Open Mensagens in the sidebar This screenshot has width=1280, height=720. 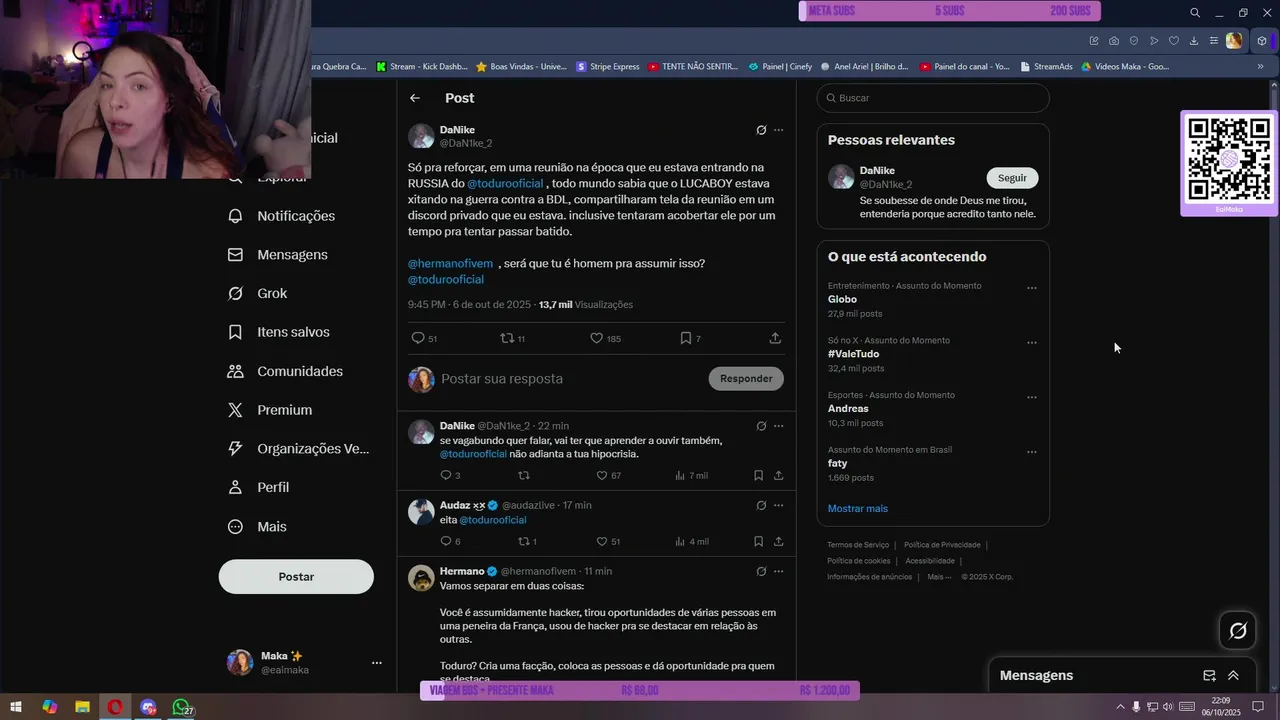[x=279, y=255]
